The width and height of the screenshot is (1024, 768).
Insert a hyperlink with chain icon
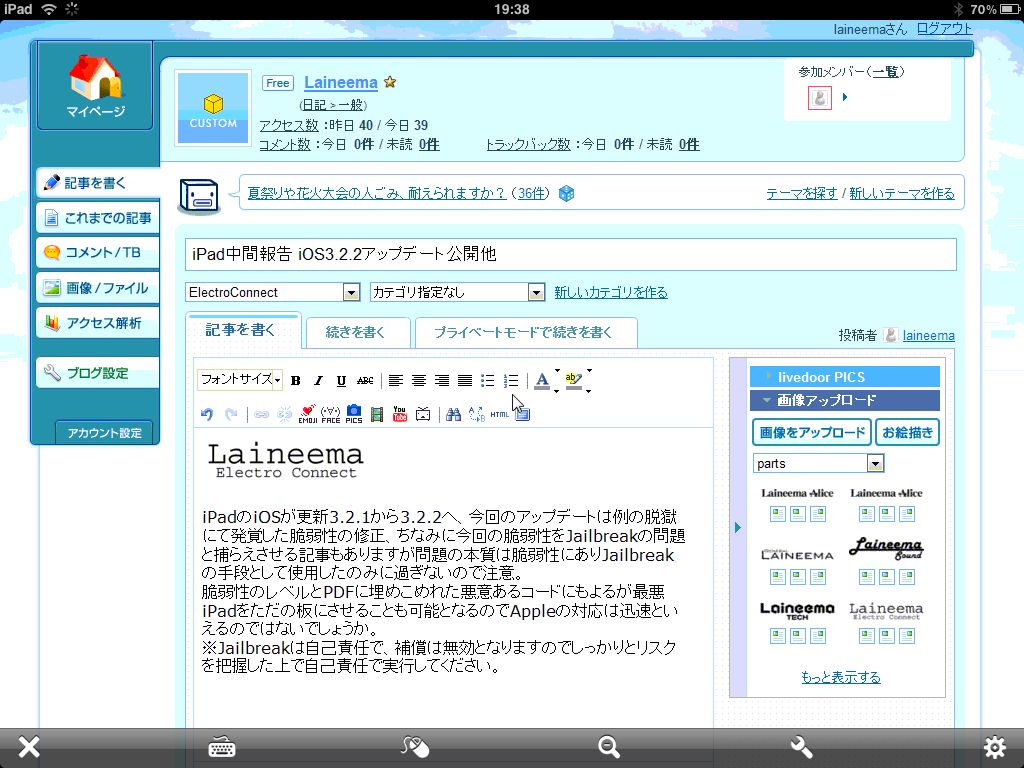(261, 414)
